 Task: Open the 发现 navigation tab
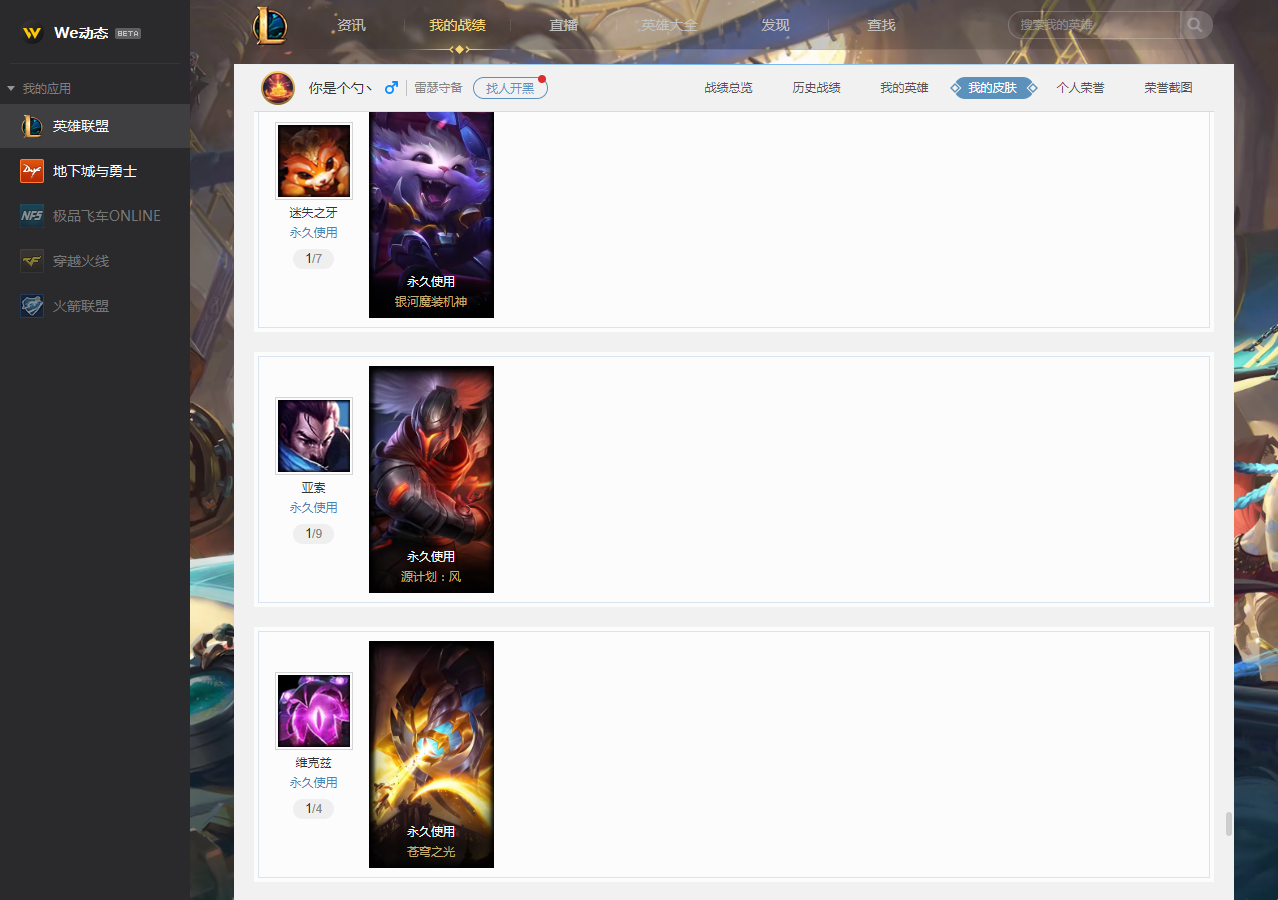[x=775, y=25]
